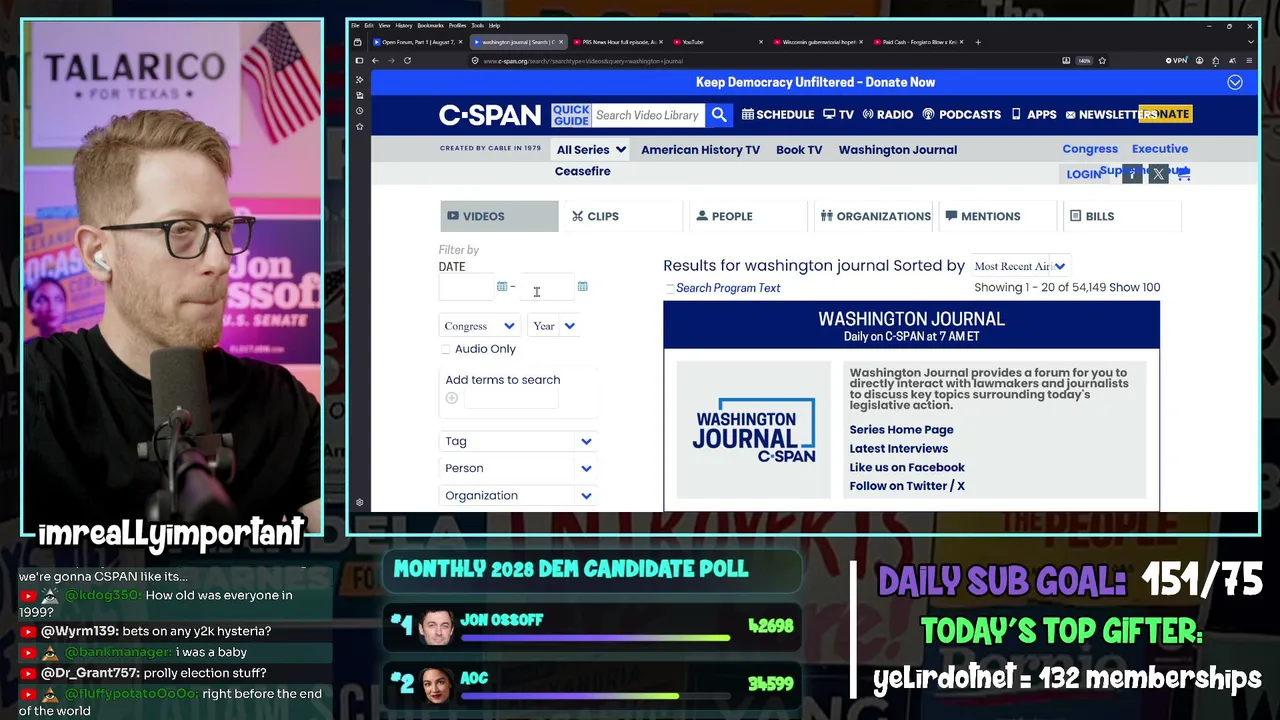Click the Login button
1280x720 pixels.
(1083, 175)
